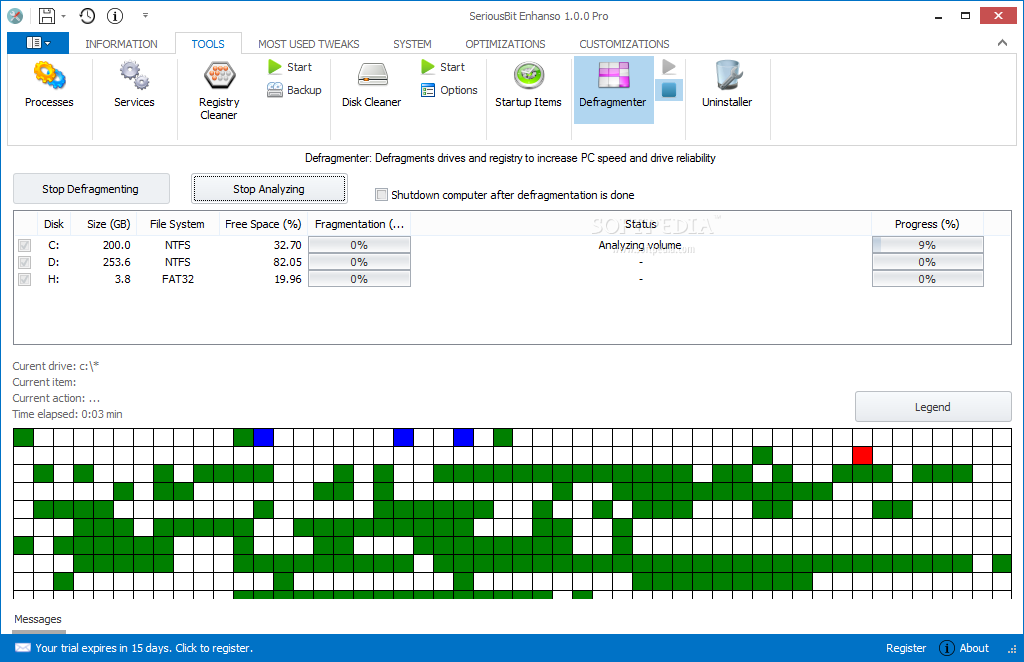Sort by the Disk column header

[x=54, y=224]
